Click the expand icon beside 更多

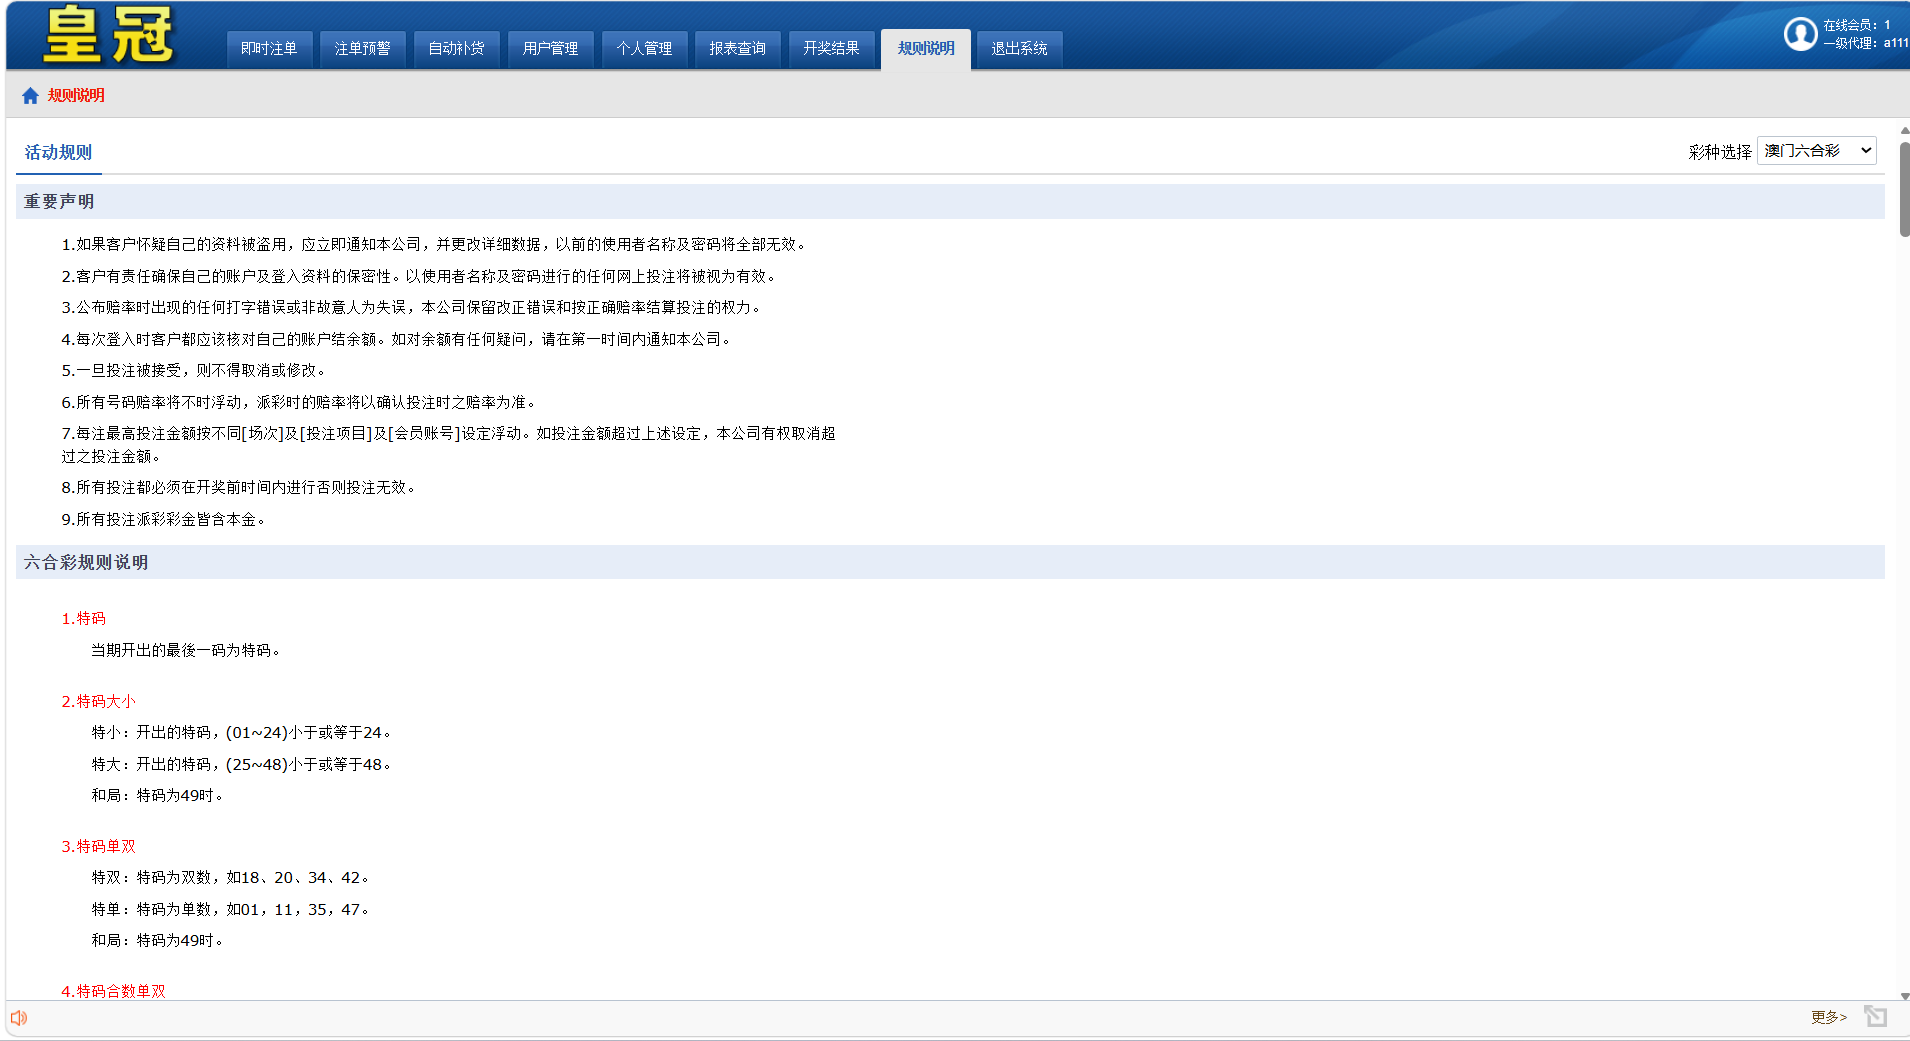1875,1017
